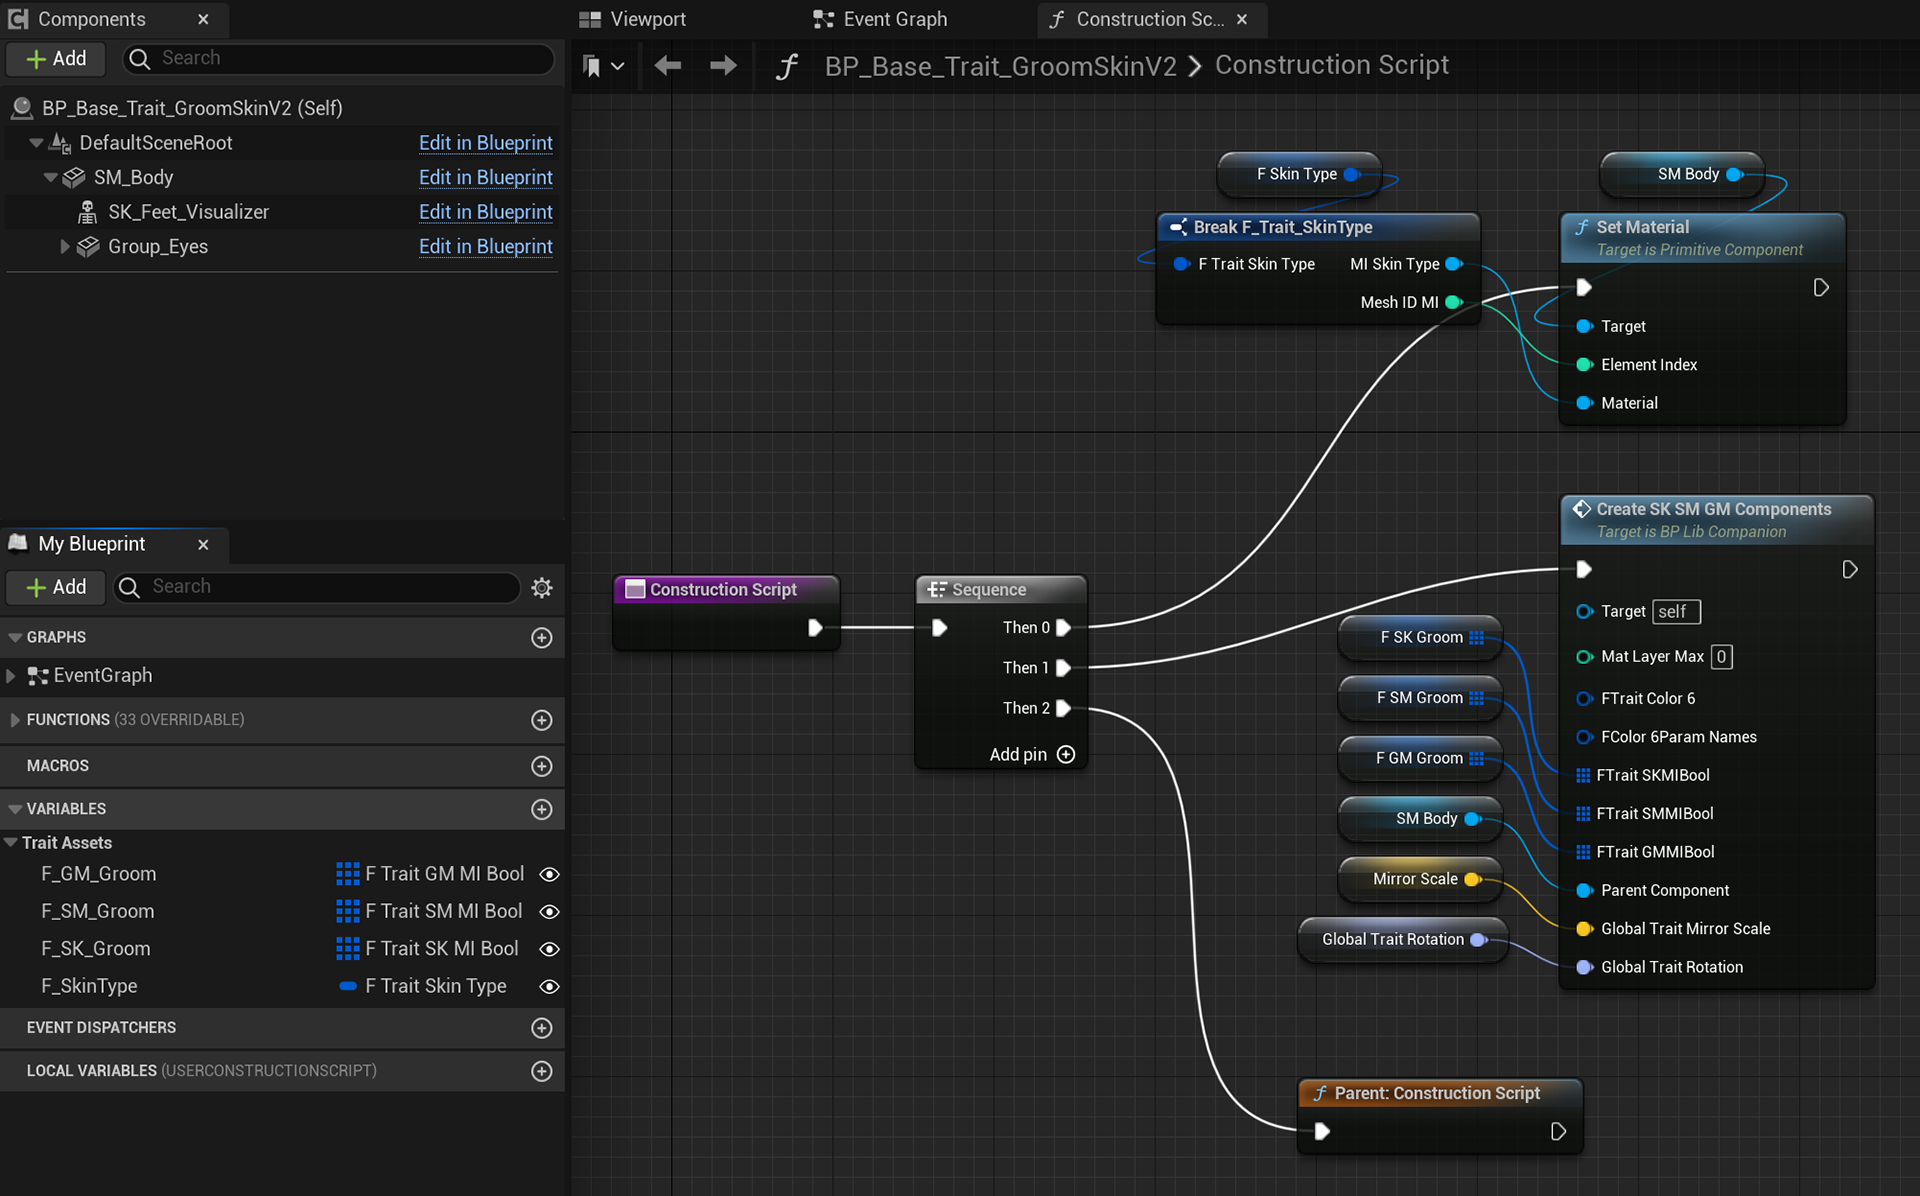Close the Construction Script tab
This screenshot has width=1920, height=1196.
pyautogui.click(x=1242, y=19)
